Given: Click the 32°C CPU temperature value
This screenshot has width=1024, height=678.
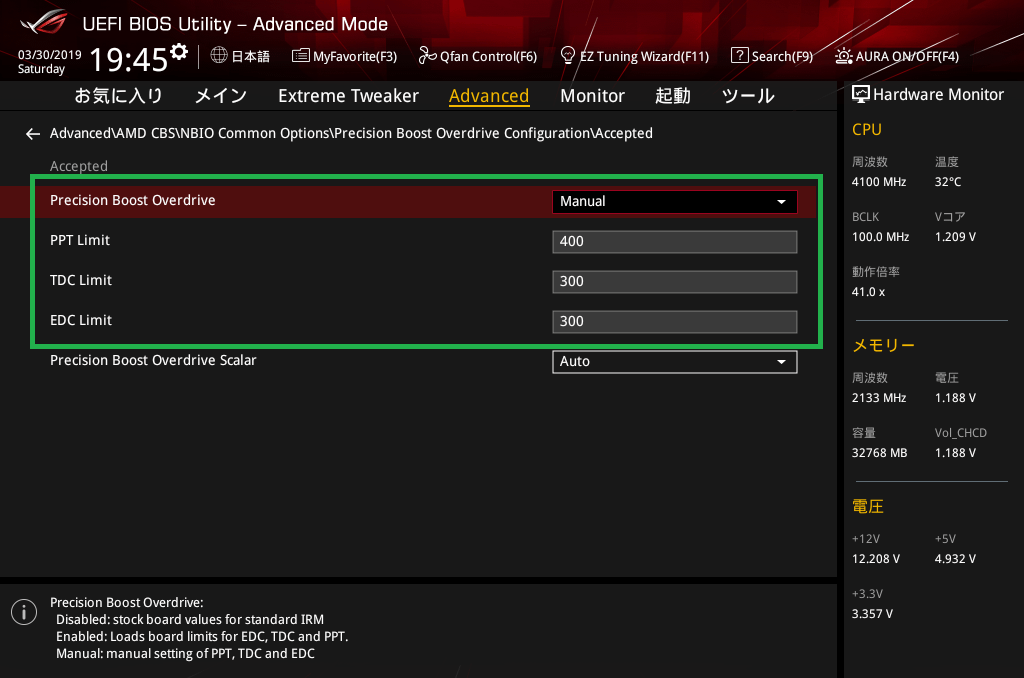Looking at the screenshot, I should 948,182.
